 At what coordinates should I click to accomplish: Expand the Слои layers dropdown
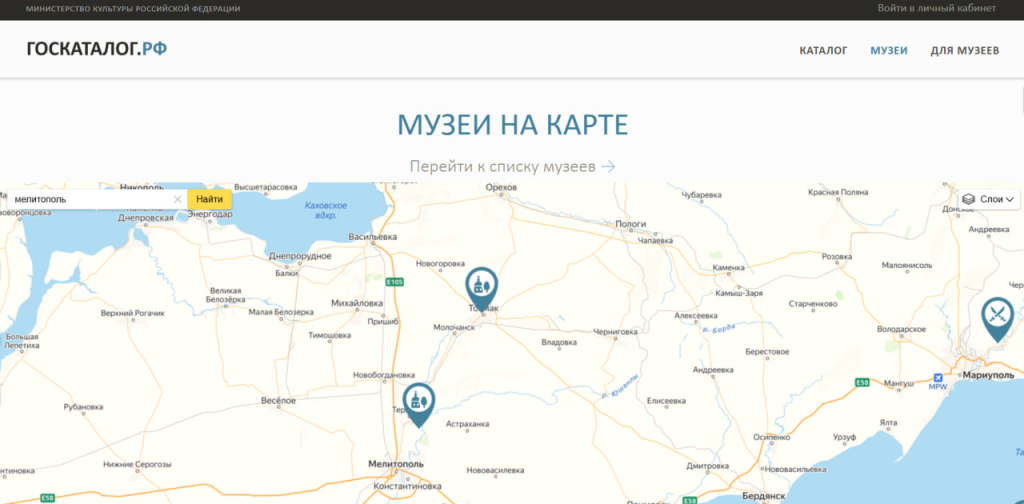pos(990,199)
